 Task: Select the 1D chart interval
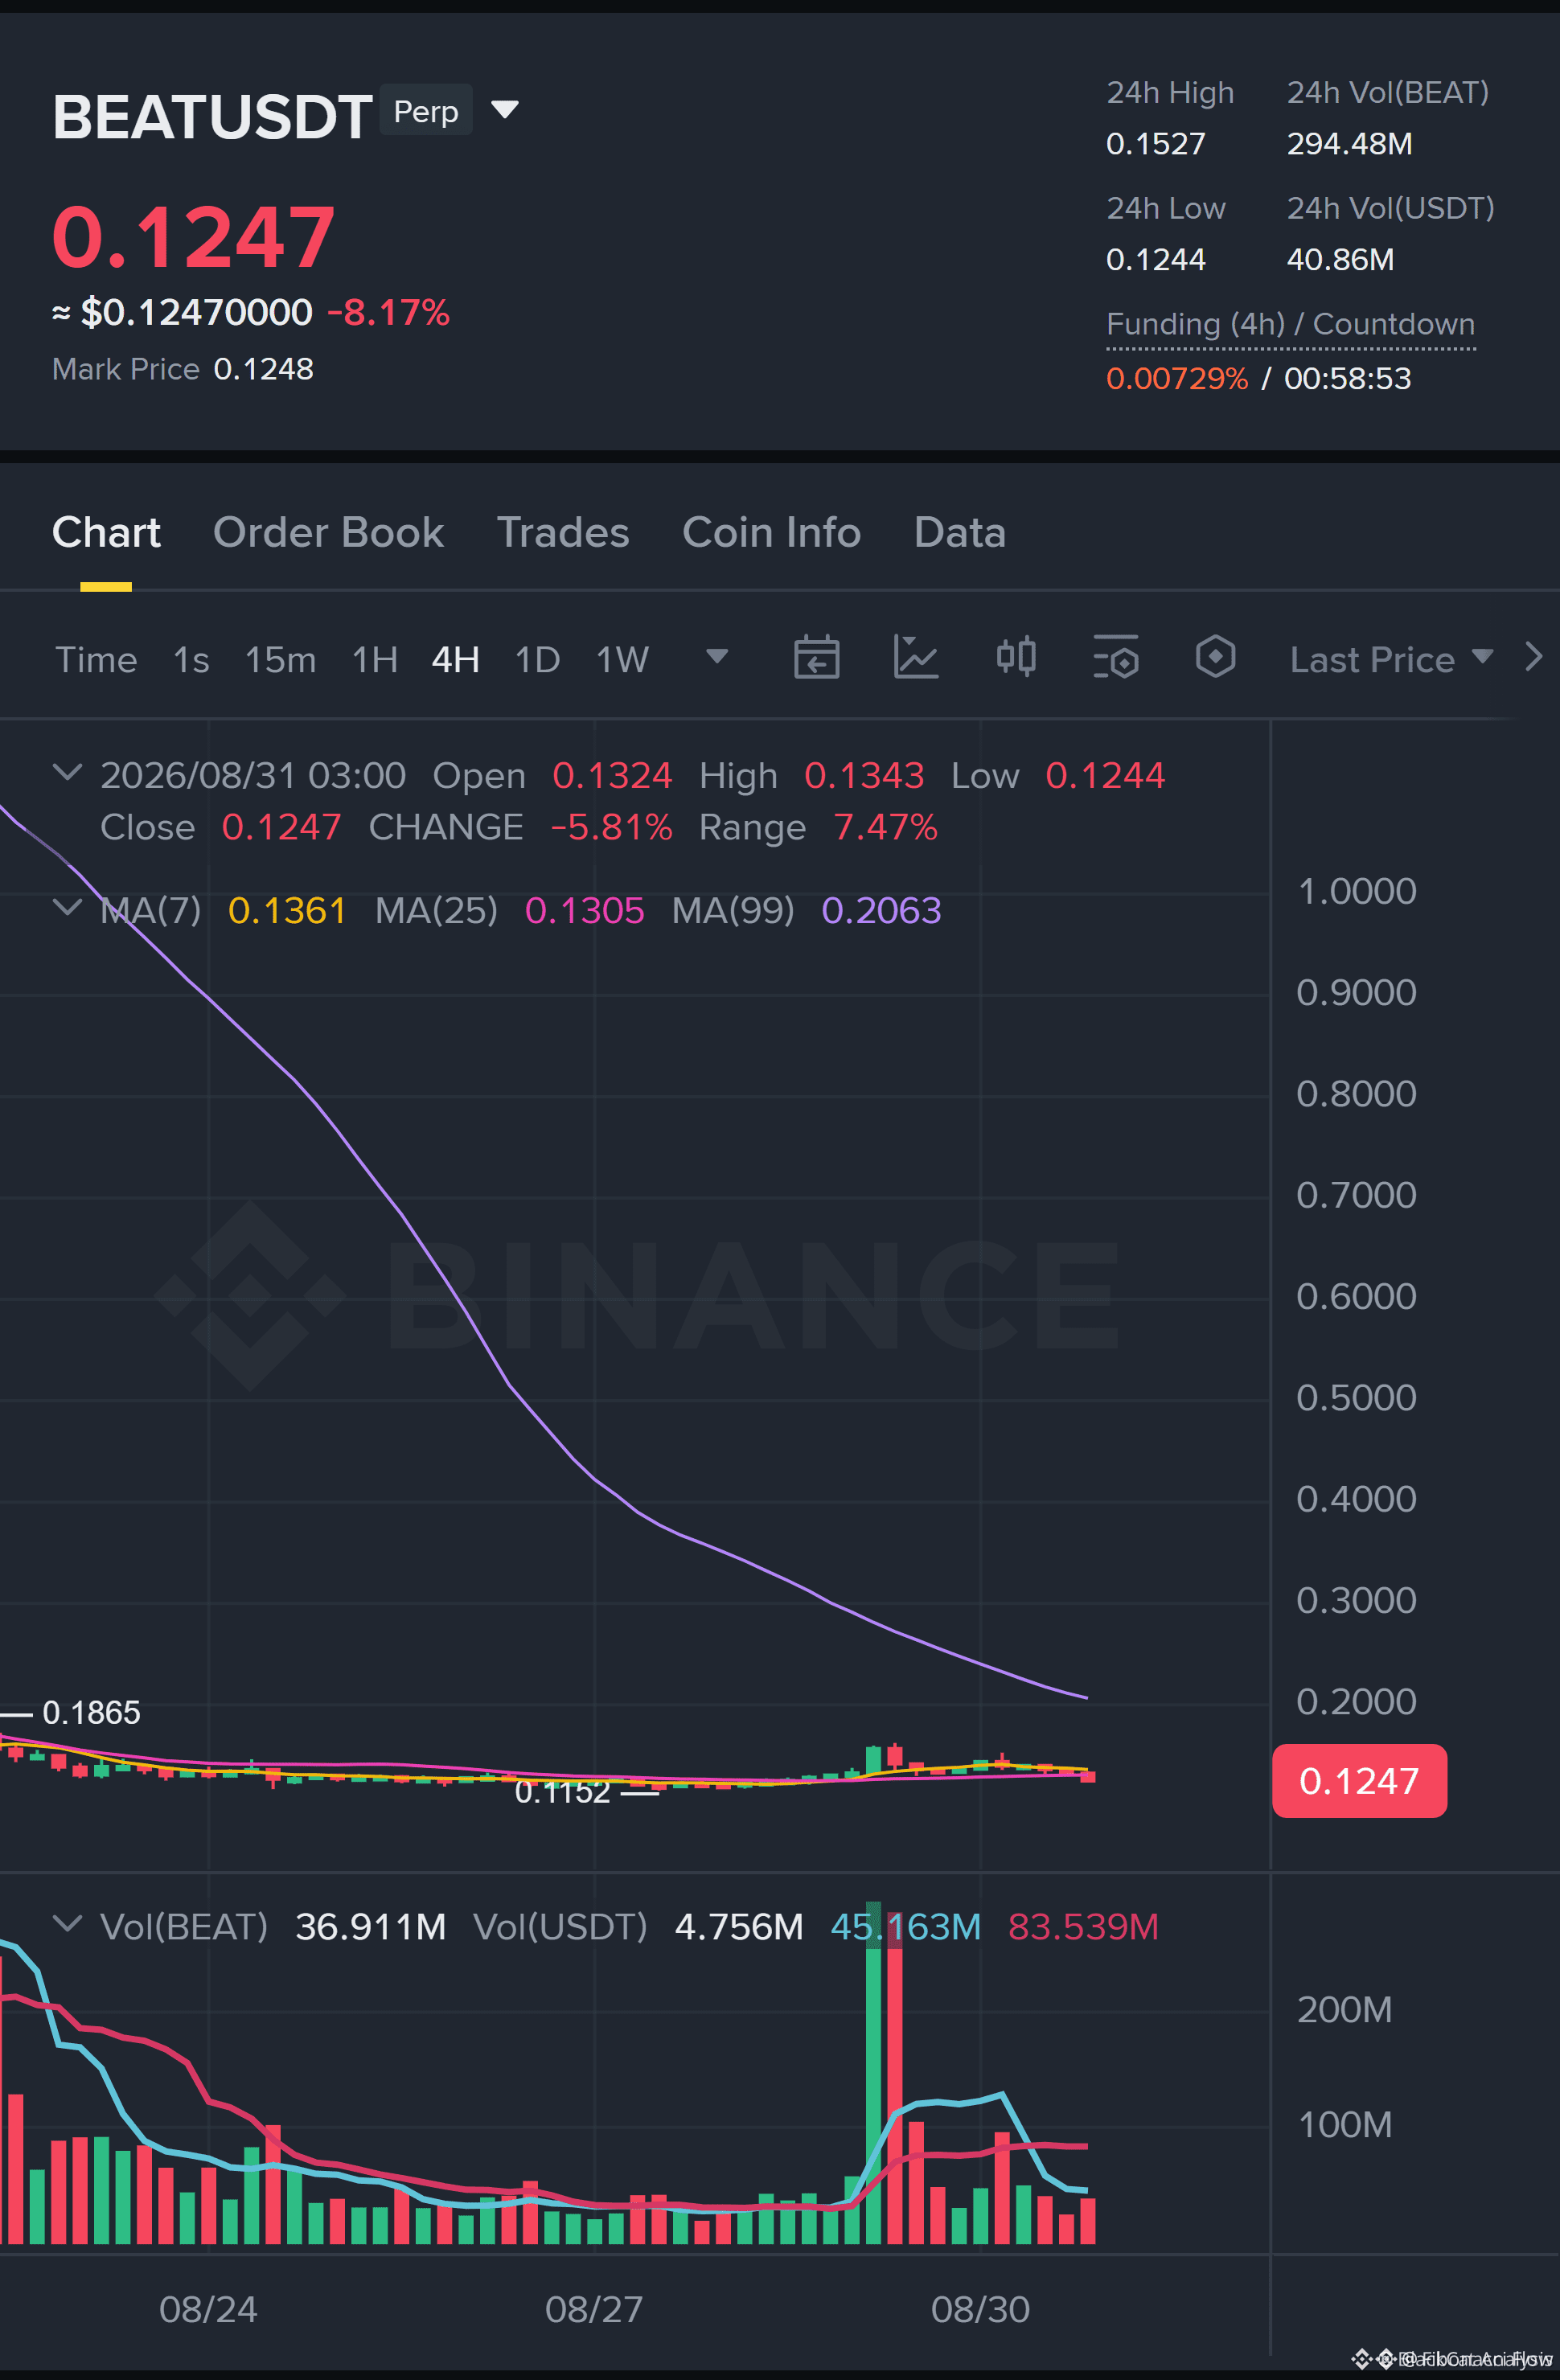pos(537,659)
